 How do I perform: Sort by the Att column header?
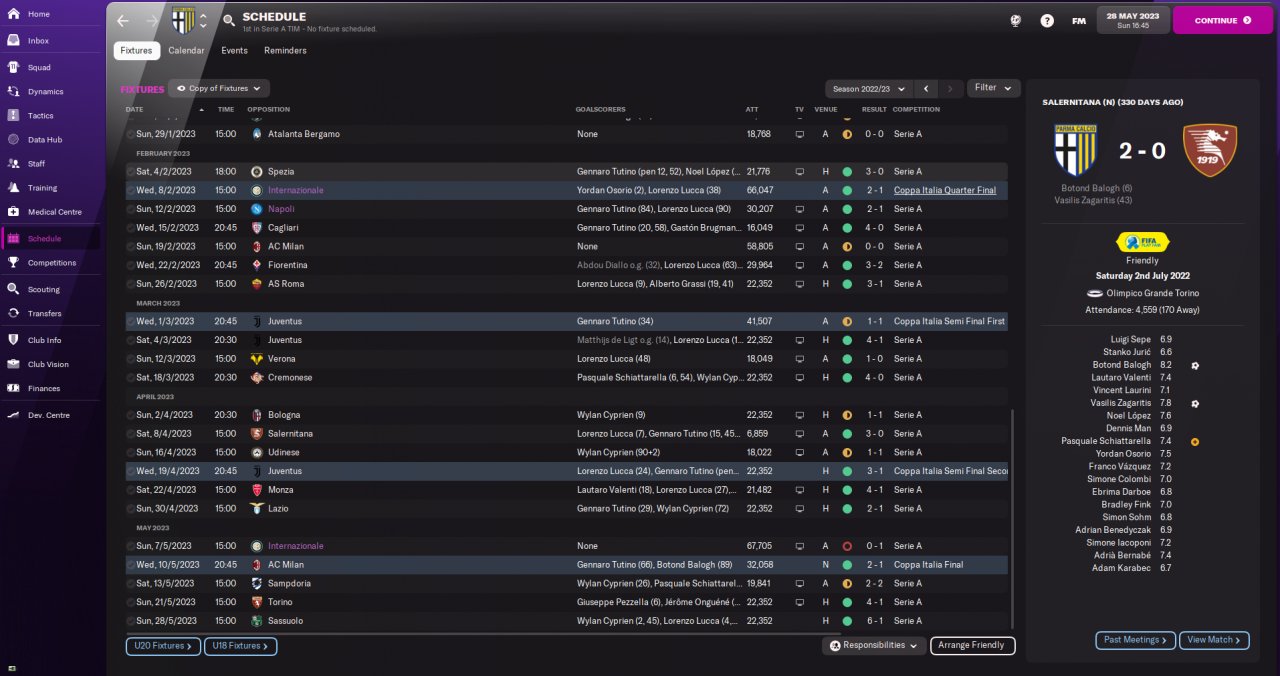coord(752,109)
